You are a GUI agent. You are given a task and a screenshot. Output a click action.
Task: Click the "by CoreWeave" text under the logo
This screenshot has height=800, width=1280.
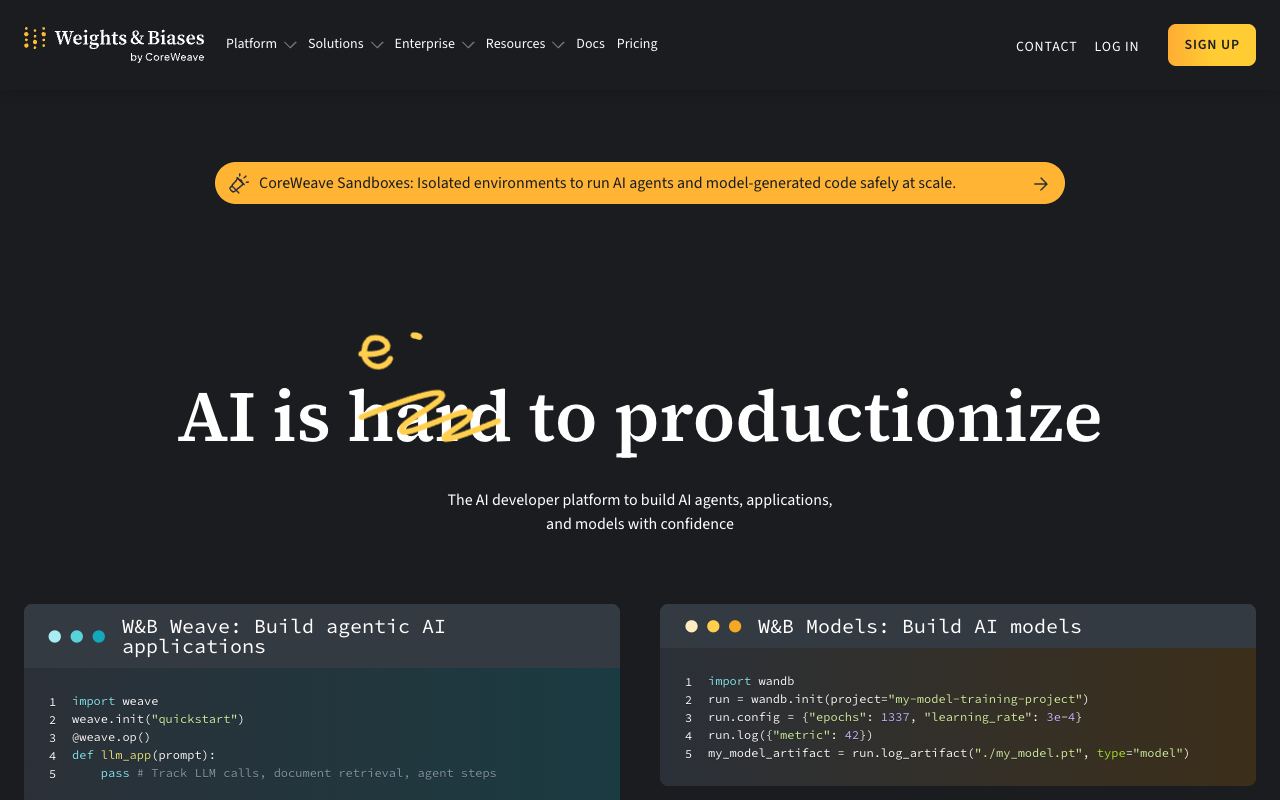167,58
